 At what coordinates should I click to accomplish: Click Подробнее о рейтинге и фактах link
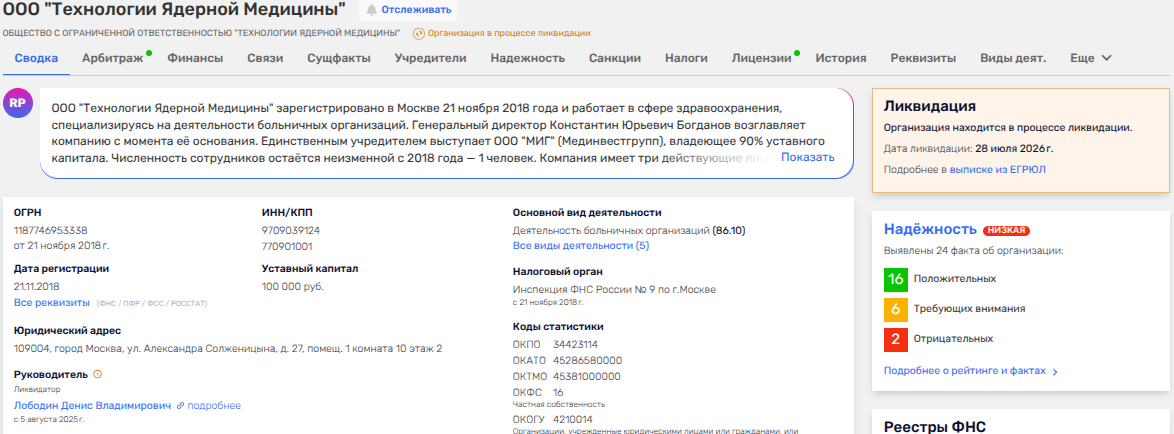tap(964, 371)
